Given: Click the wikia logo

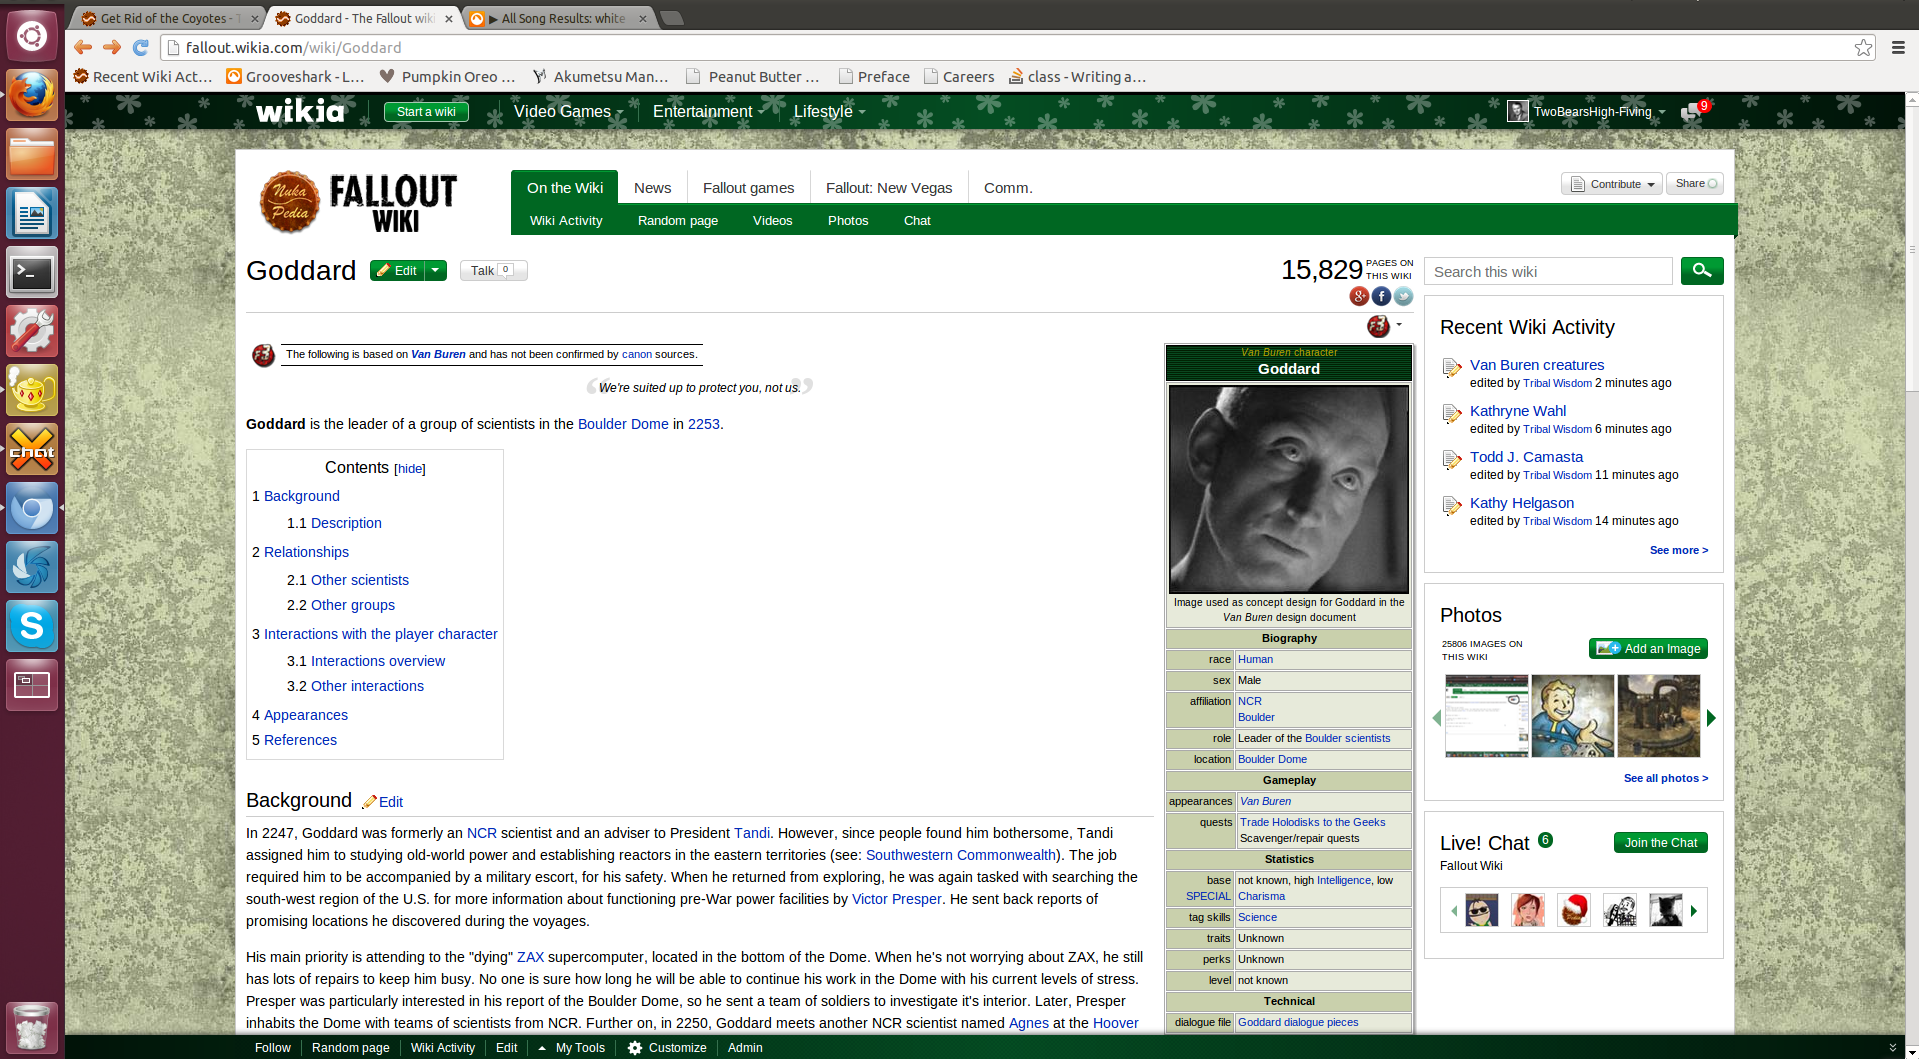Looking at the screenshot, I should (x=300, y=111).
